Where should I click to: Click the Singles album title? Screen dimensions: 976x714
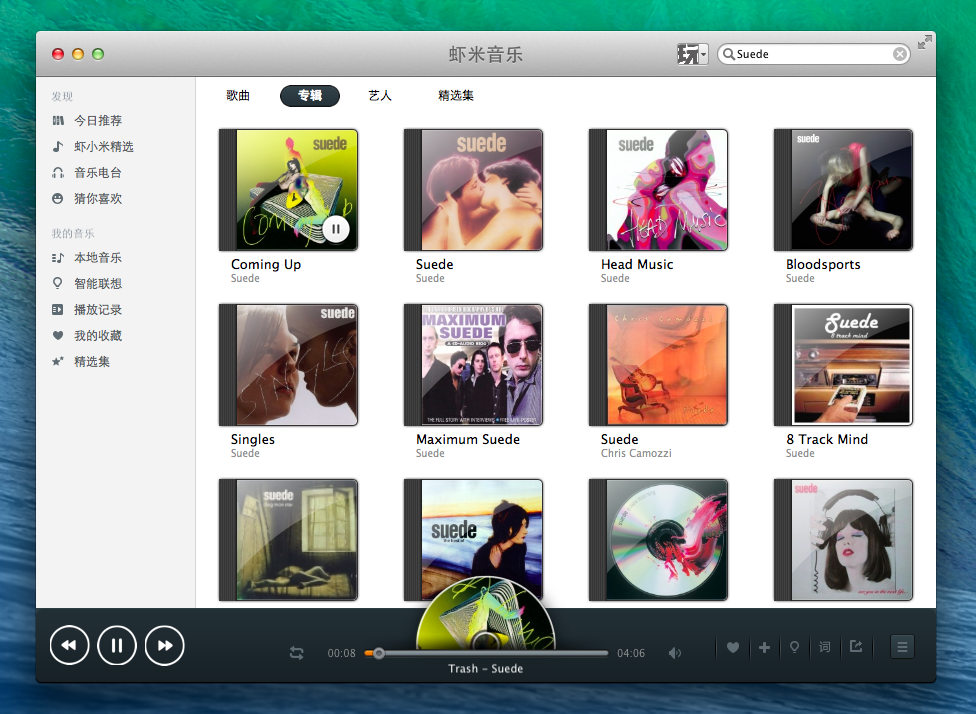coord(252,439)
